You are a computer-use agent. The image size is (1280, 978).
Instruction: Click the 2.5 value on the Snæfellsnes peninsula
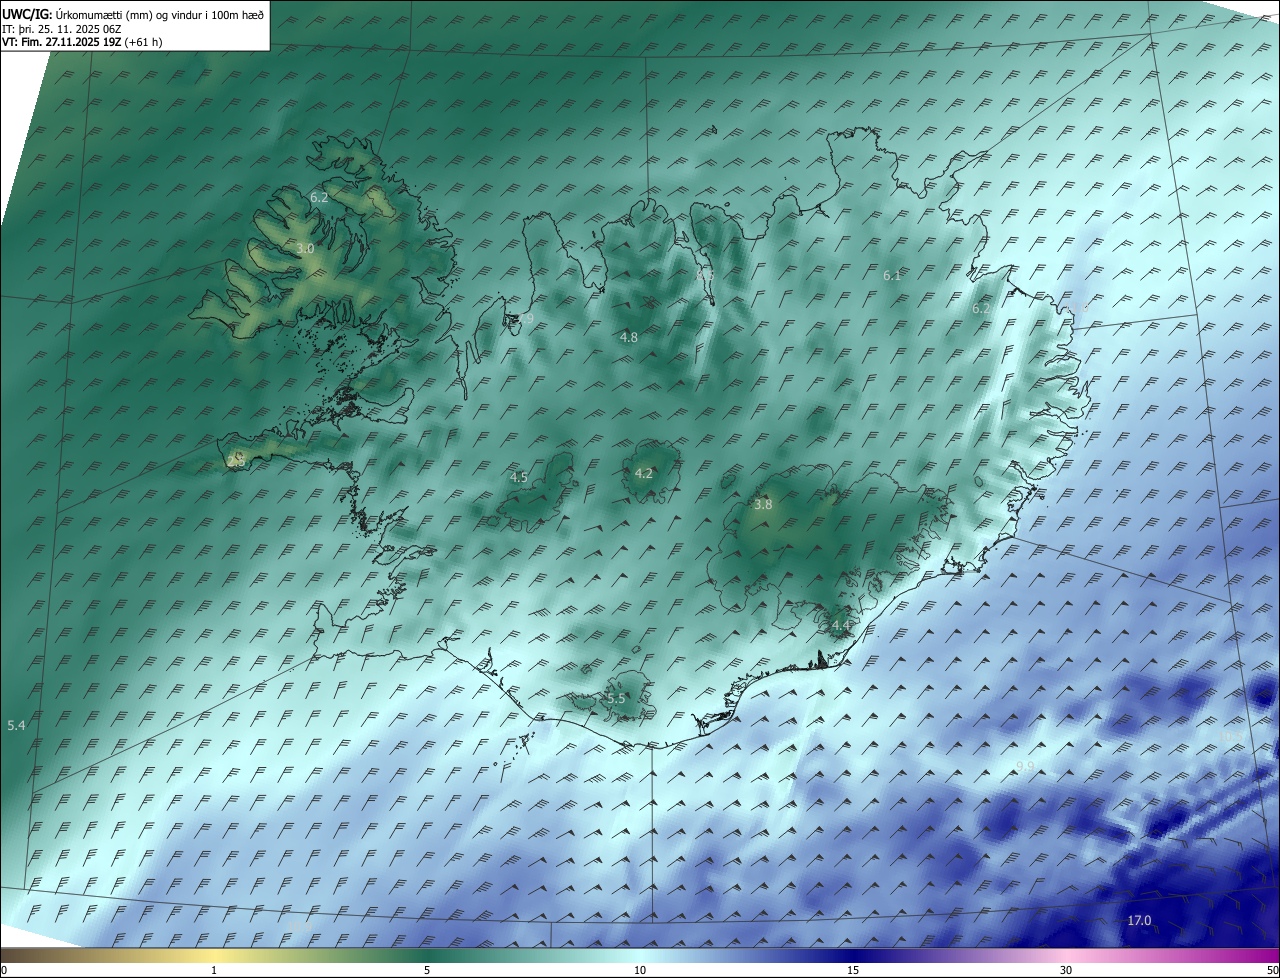(x=236, y=461)
